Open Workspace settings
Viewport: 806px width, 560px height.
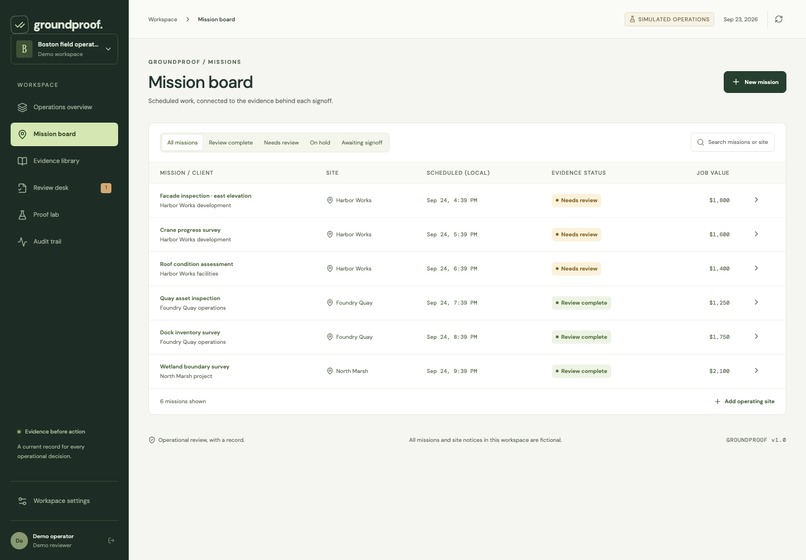64,501
